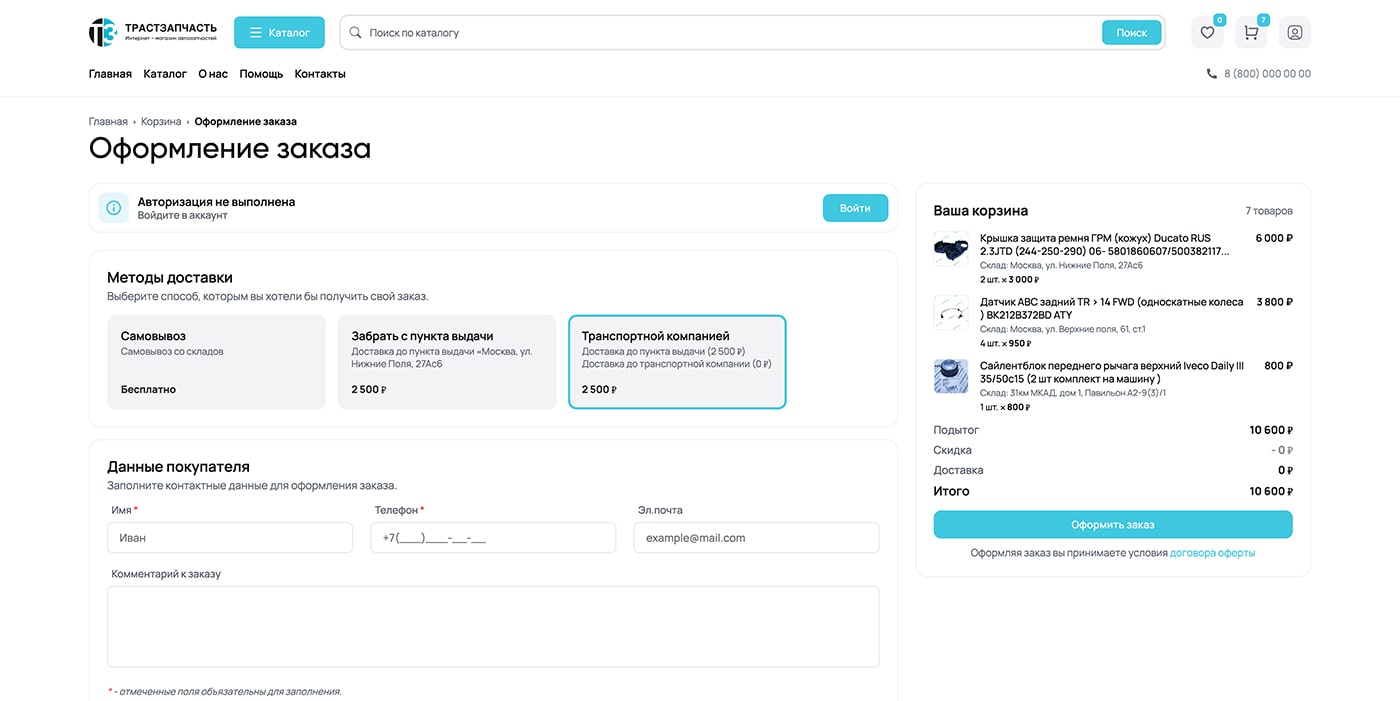Open the О нас menu item
This screenshot has width=1400, height=701.
coord(212,74)
